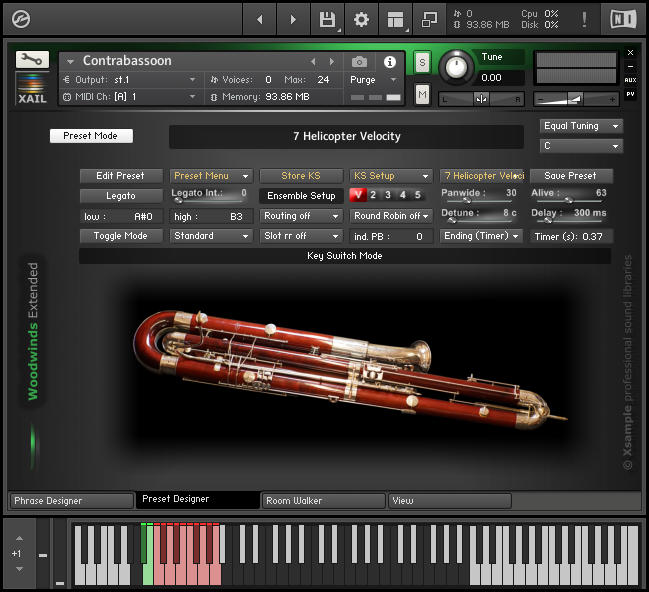Click the Preset Mode button
The image size is (649, 592).
click(91, 136)
